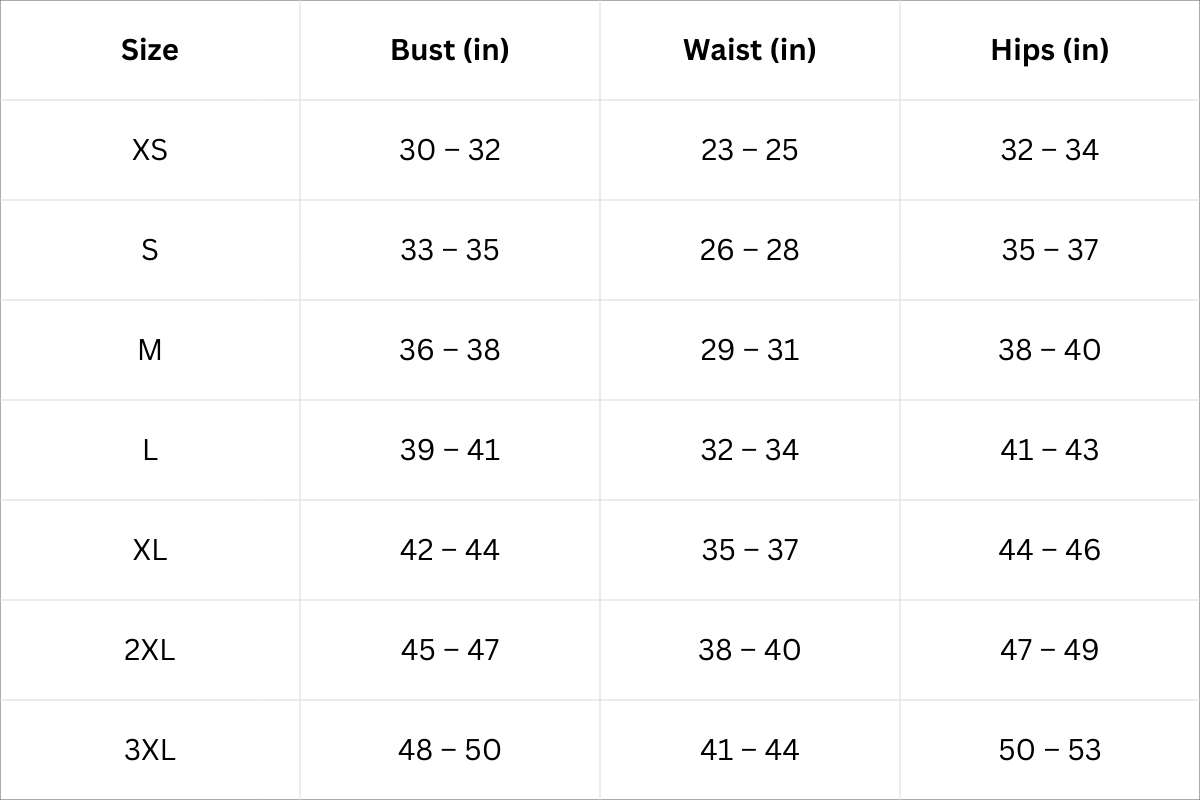Click the M size cell

coord(150,350)
